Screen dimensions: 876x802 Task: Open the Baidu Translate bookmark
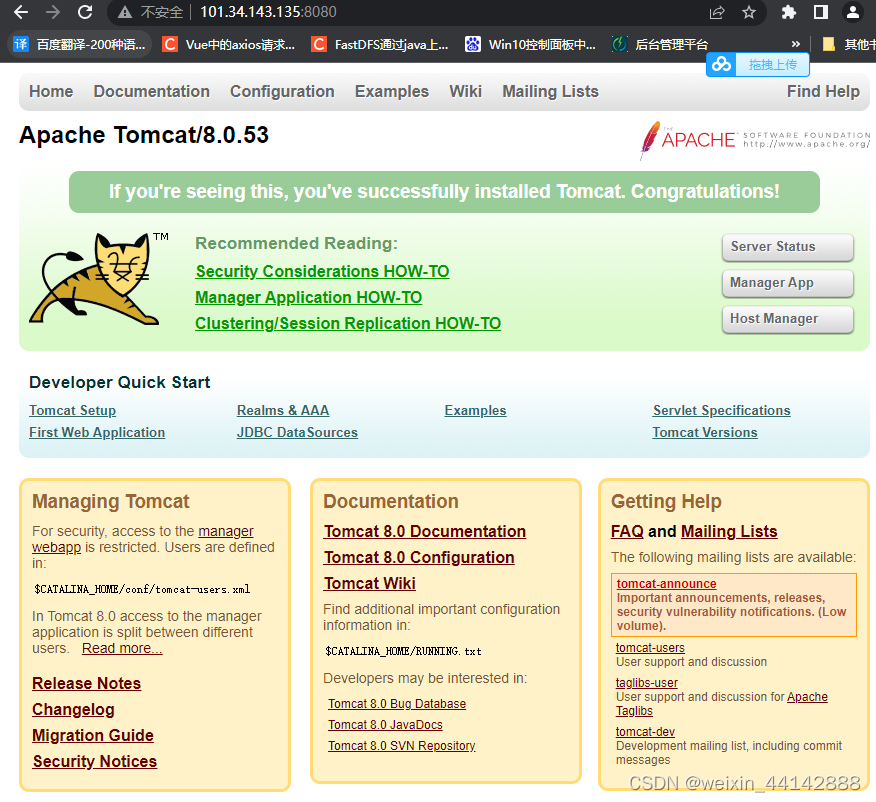coord(80,44)
